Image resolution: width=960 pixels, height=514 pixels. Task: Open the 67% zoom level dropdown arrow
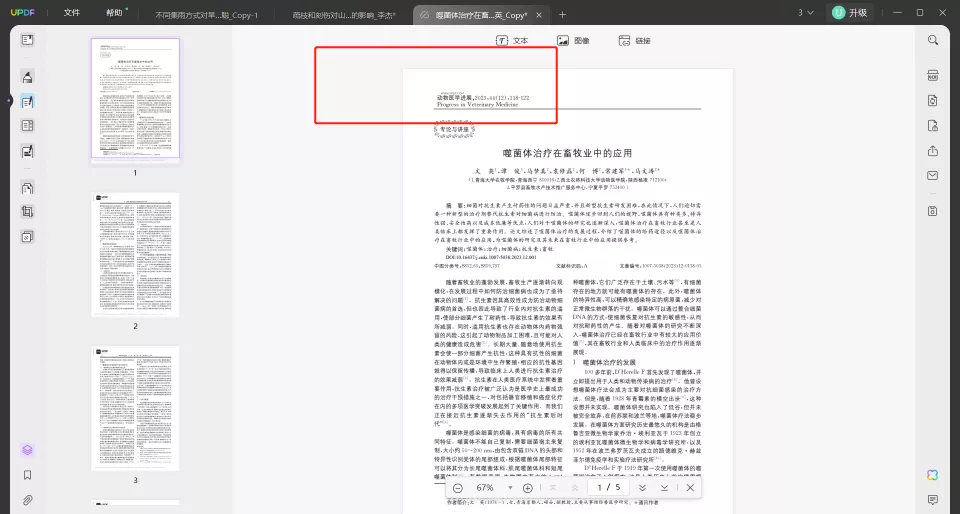(510, 488)
